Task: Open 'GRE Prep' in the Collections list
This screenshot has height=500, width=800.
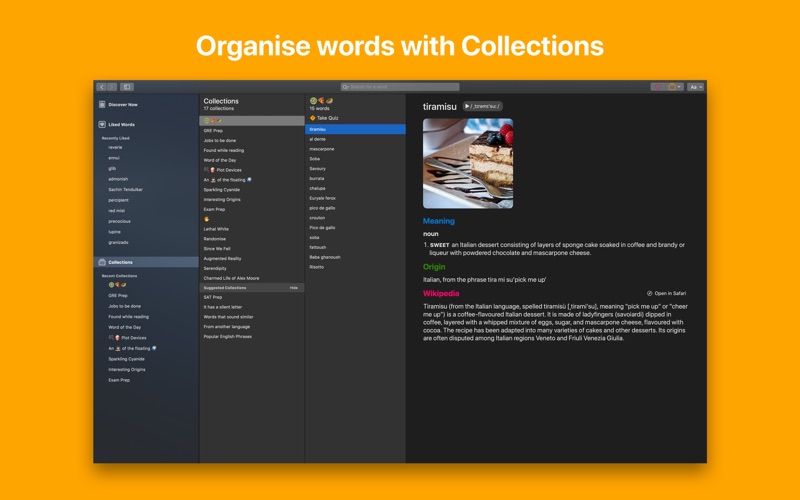Action: [x=213, y=131]
